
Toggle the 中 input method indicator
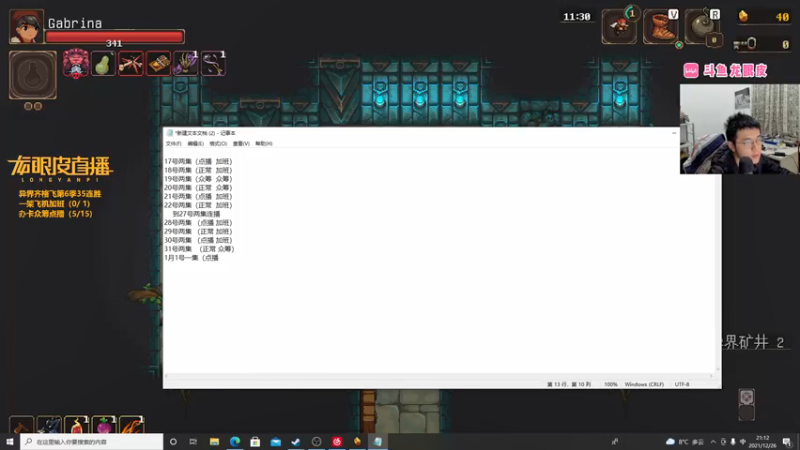pos(743,442)
